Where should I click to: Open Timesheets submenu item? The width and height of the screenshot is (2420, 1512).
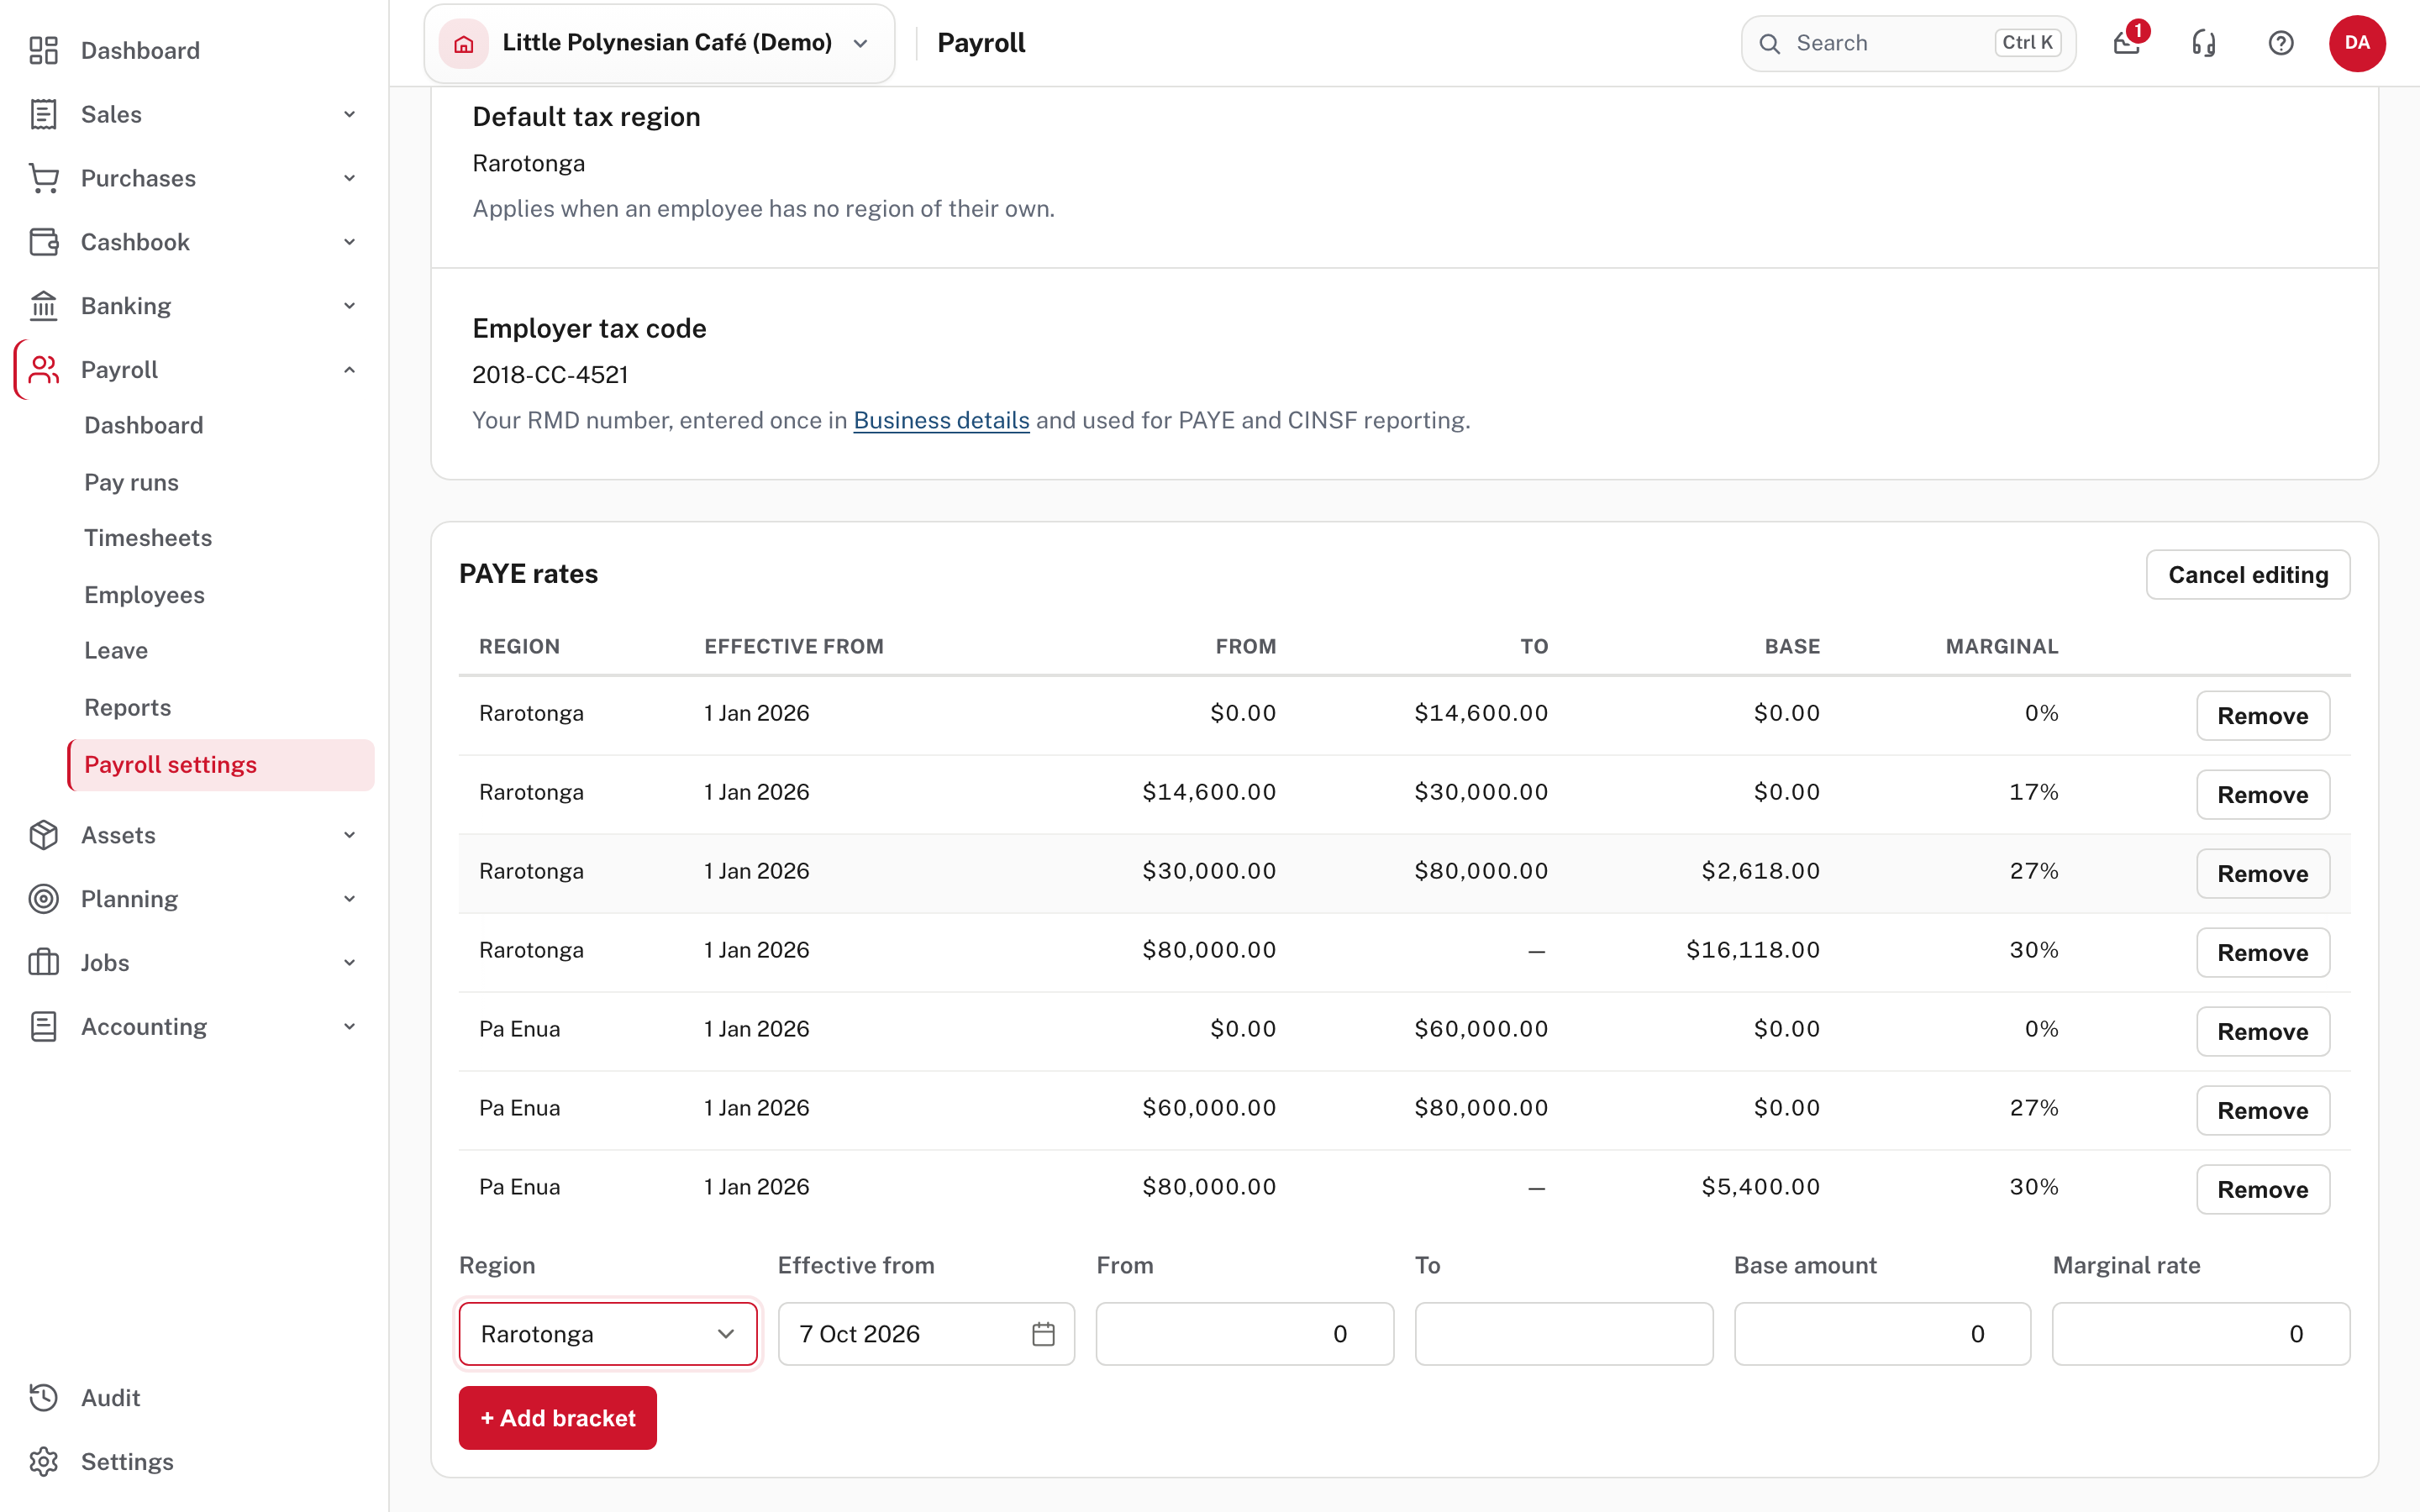(x=148, y=538)
